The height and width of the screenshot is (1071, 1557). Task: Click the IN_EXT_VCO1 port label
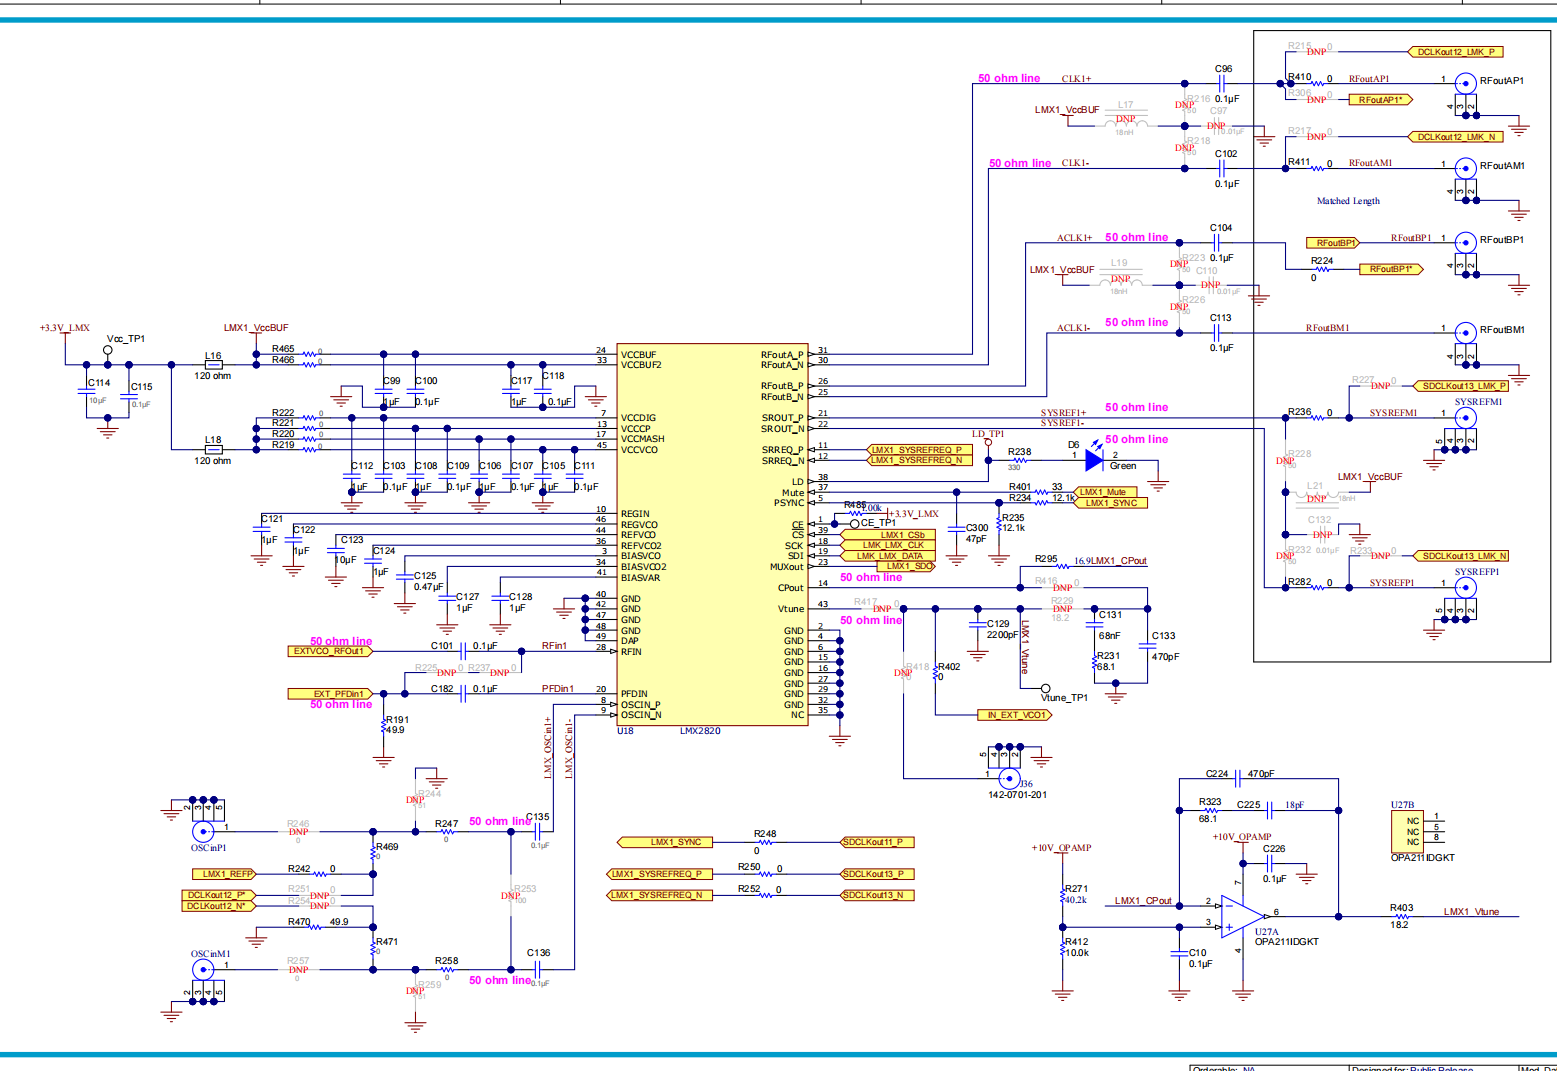click(1014, 715)
